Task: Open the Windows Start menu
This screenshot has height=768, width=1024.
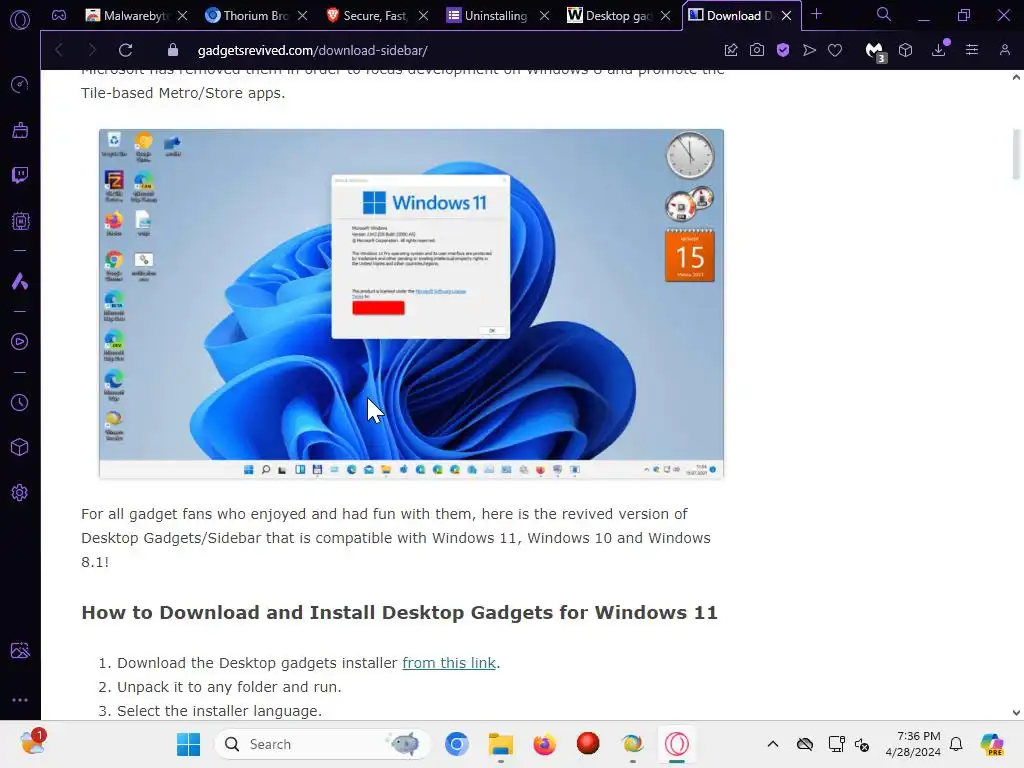Action: [x=189, y=744]
